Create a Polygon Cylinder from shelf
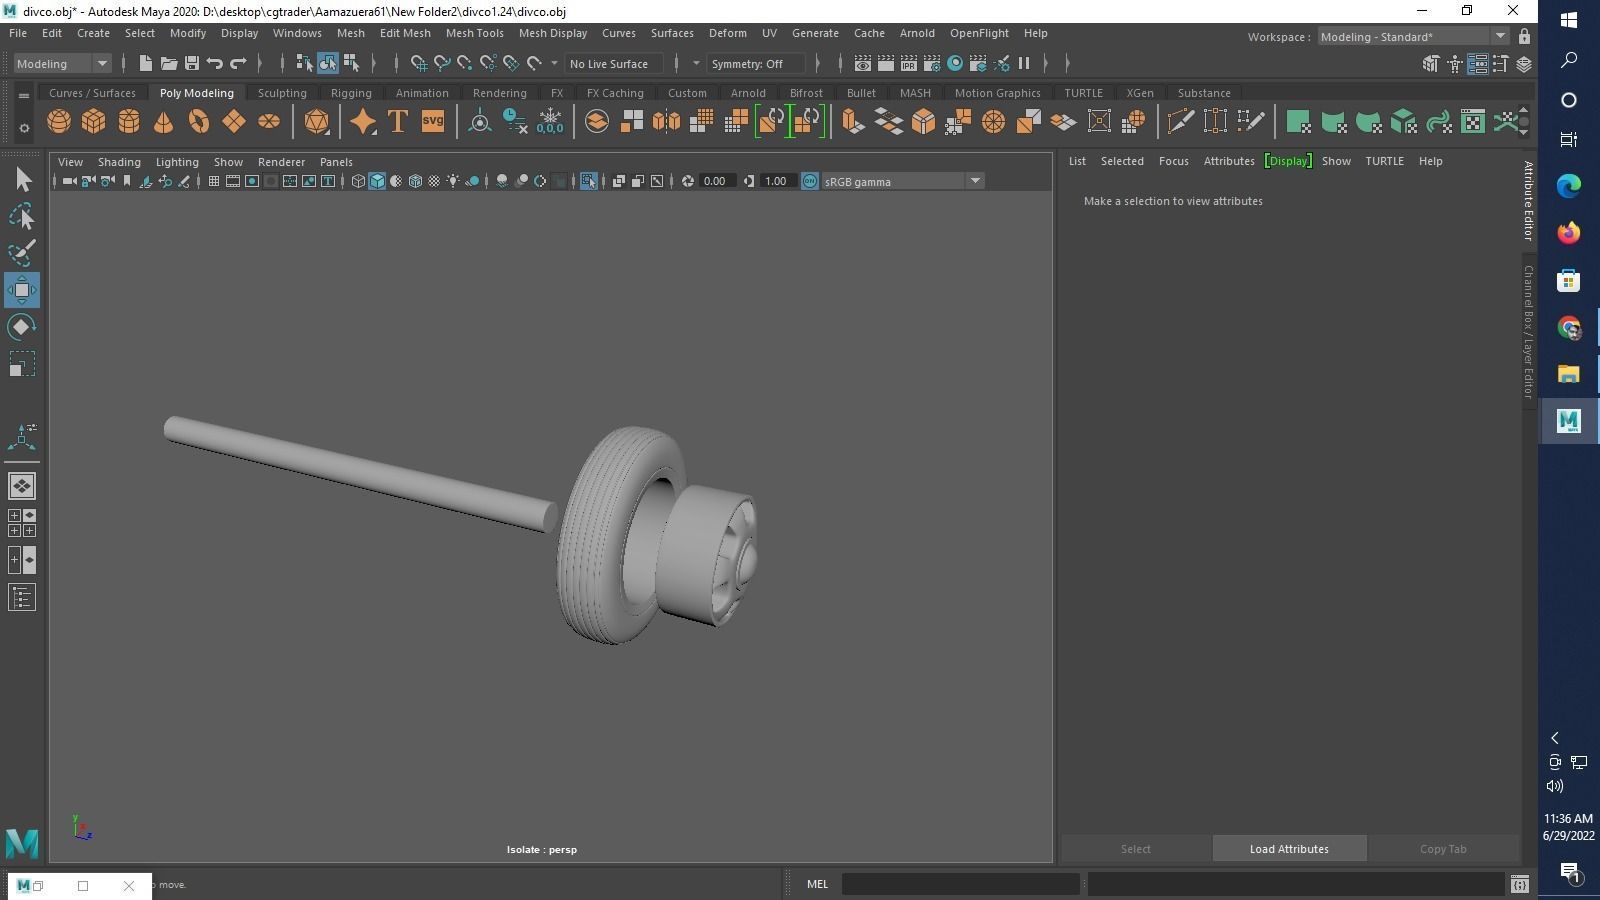Screen dimensions: 1600x900 (129, 122)
